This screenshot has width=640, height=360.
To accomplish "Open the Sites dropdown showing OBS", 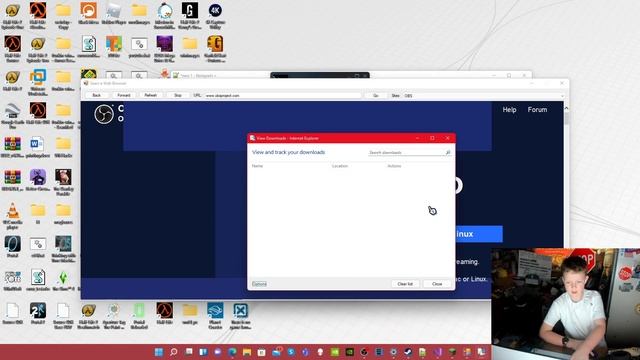I will tap(484, 96).
